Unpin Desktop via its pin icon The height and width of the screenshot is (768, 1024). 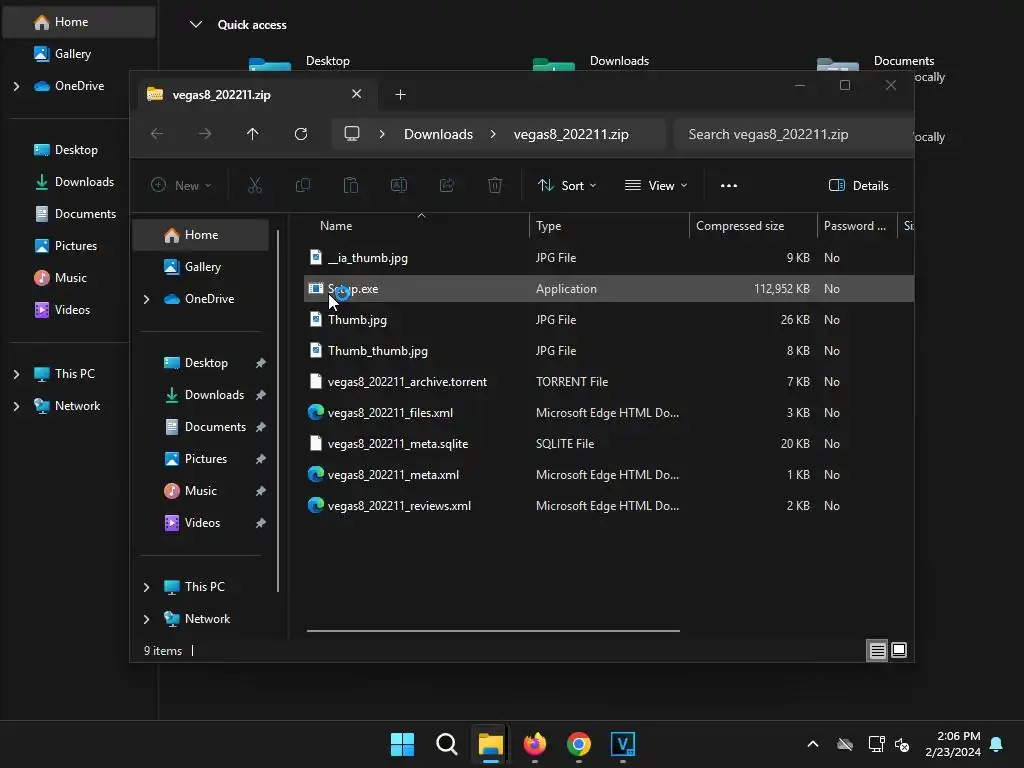261,363
